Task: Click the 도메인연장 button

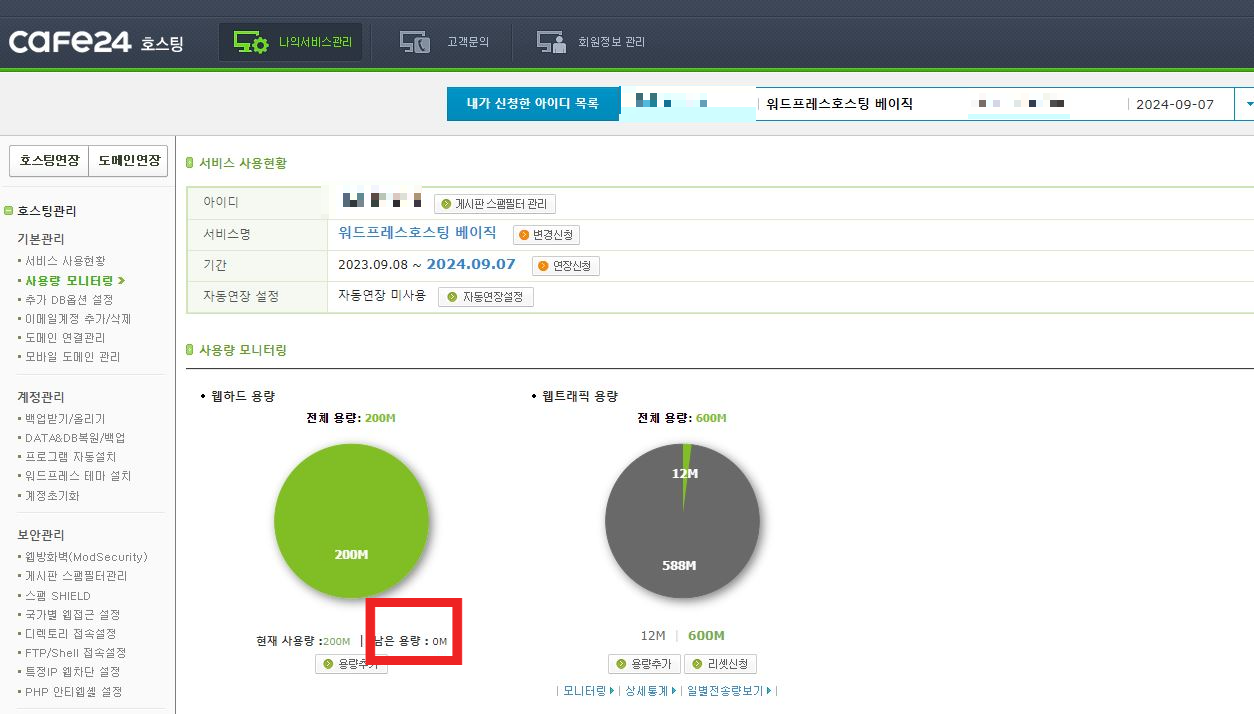Action: [128, 161]
